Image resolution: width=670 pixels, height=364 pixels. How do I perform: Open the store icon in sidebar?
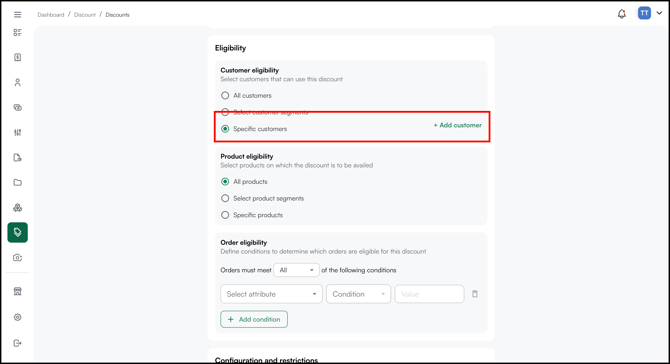tap(18, 291)
